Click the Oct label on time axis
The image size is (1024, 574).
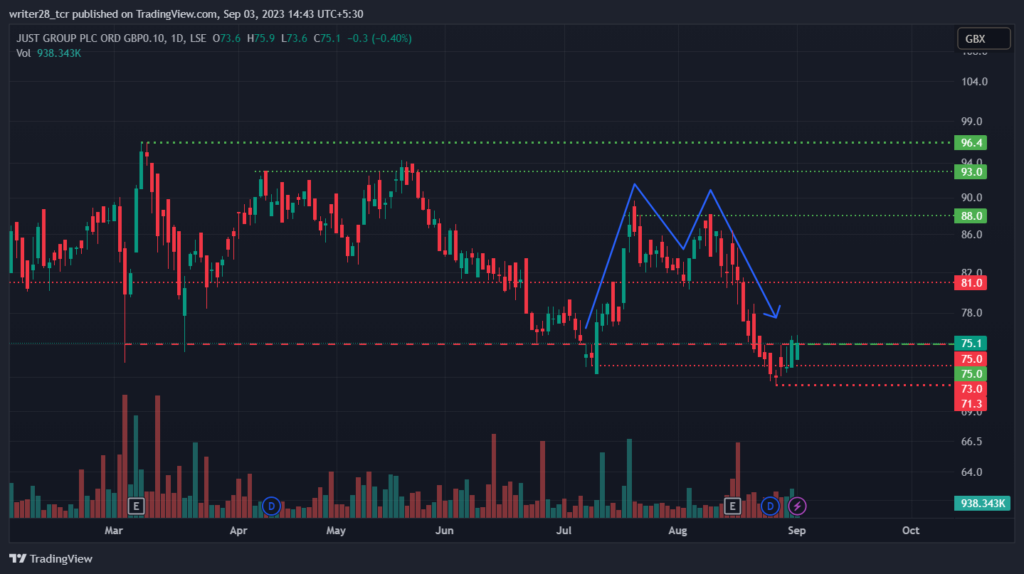click(911, 530)
